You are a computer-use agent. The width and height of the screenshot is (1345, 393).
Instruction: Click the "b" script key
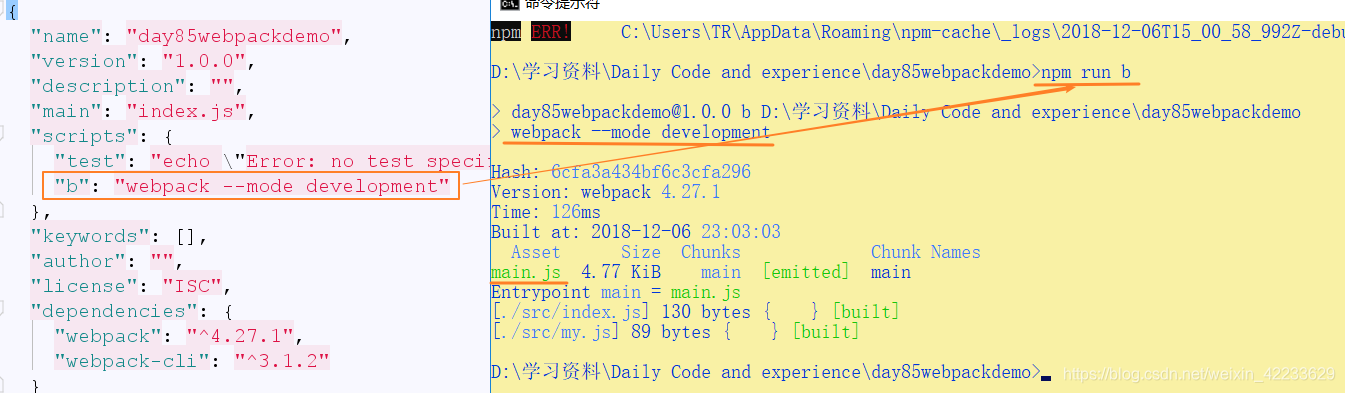(x=72, y=186)
